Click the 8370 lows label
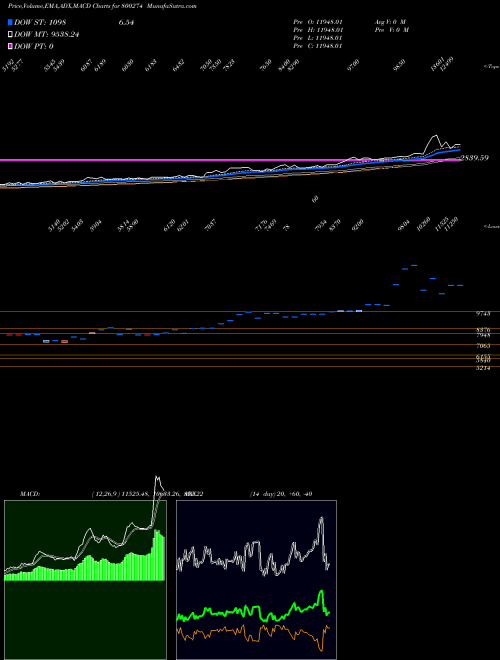The height and width of the screenshot is (660, 500). click(335, 225)
